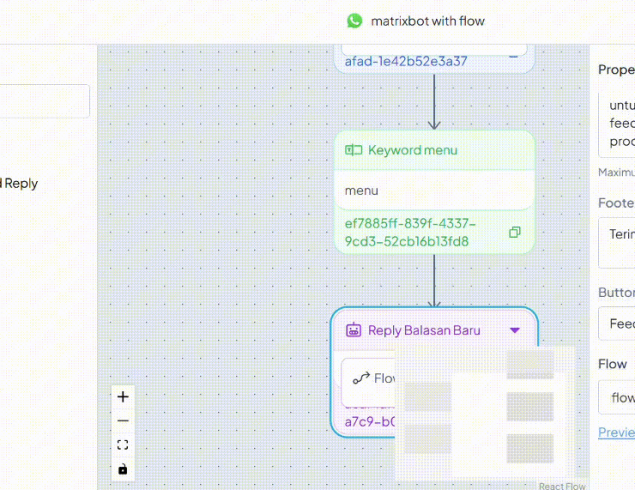Zoom in on the flow canvas

pyautogui.click(x=123, y=396)
